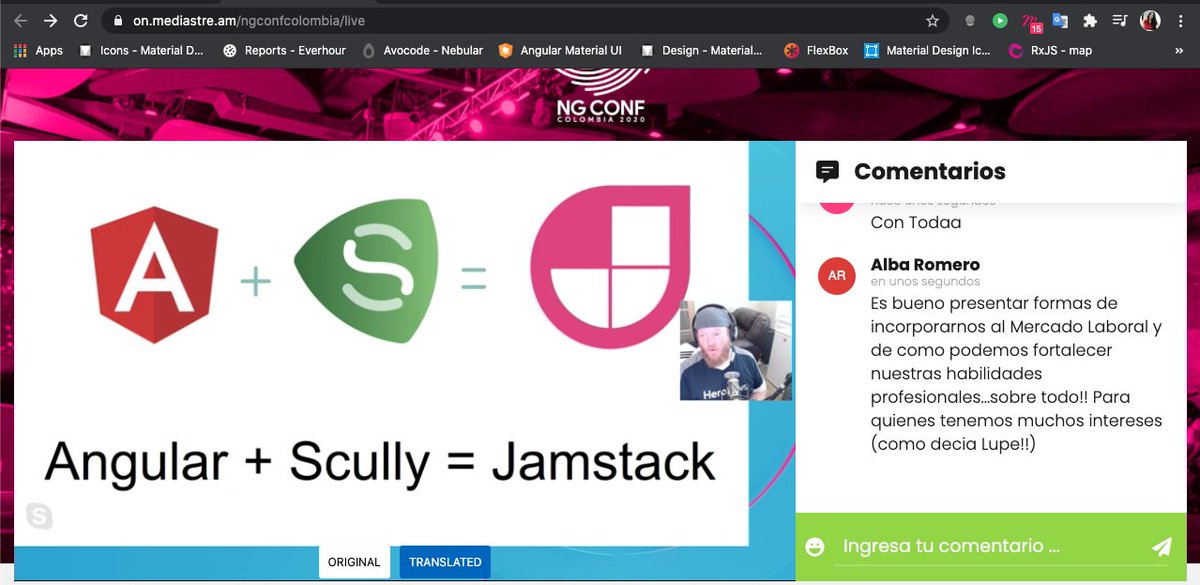Open the emoji picker smiley icon
This screenshot has height=585, width=1200.
coord(815,547)
